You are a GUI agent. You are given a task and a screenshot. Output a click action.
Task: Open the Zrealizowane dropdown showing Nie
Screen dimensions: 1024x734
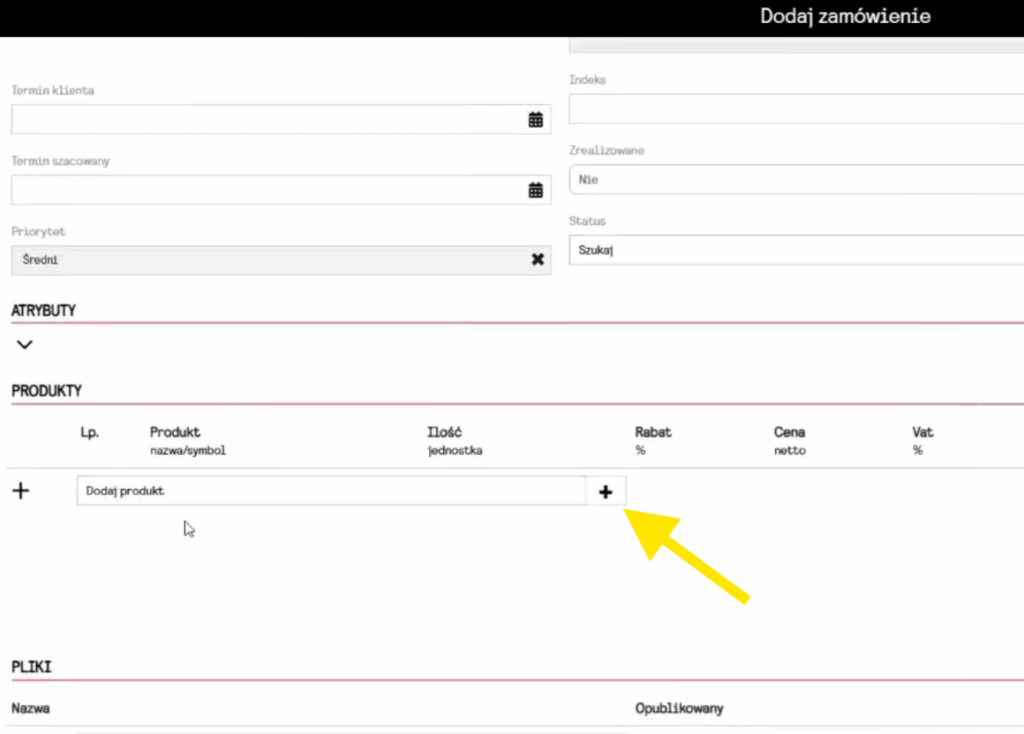(x=795, y=180)
